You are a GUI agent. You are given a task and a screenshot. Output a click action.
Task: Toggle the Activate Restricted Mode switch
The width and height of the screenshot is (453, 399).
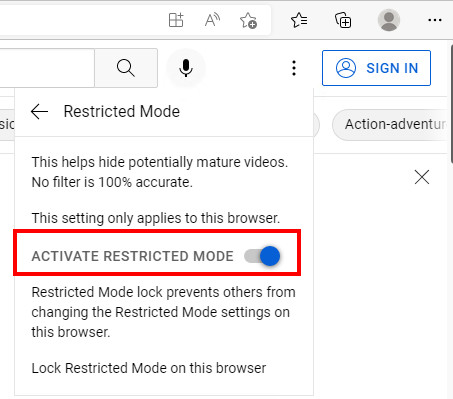tap(262, 256)
